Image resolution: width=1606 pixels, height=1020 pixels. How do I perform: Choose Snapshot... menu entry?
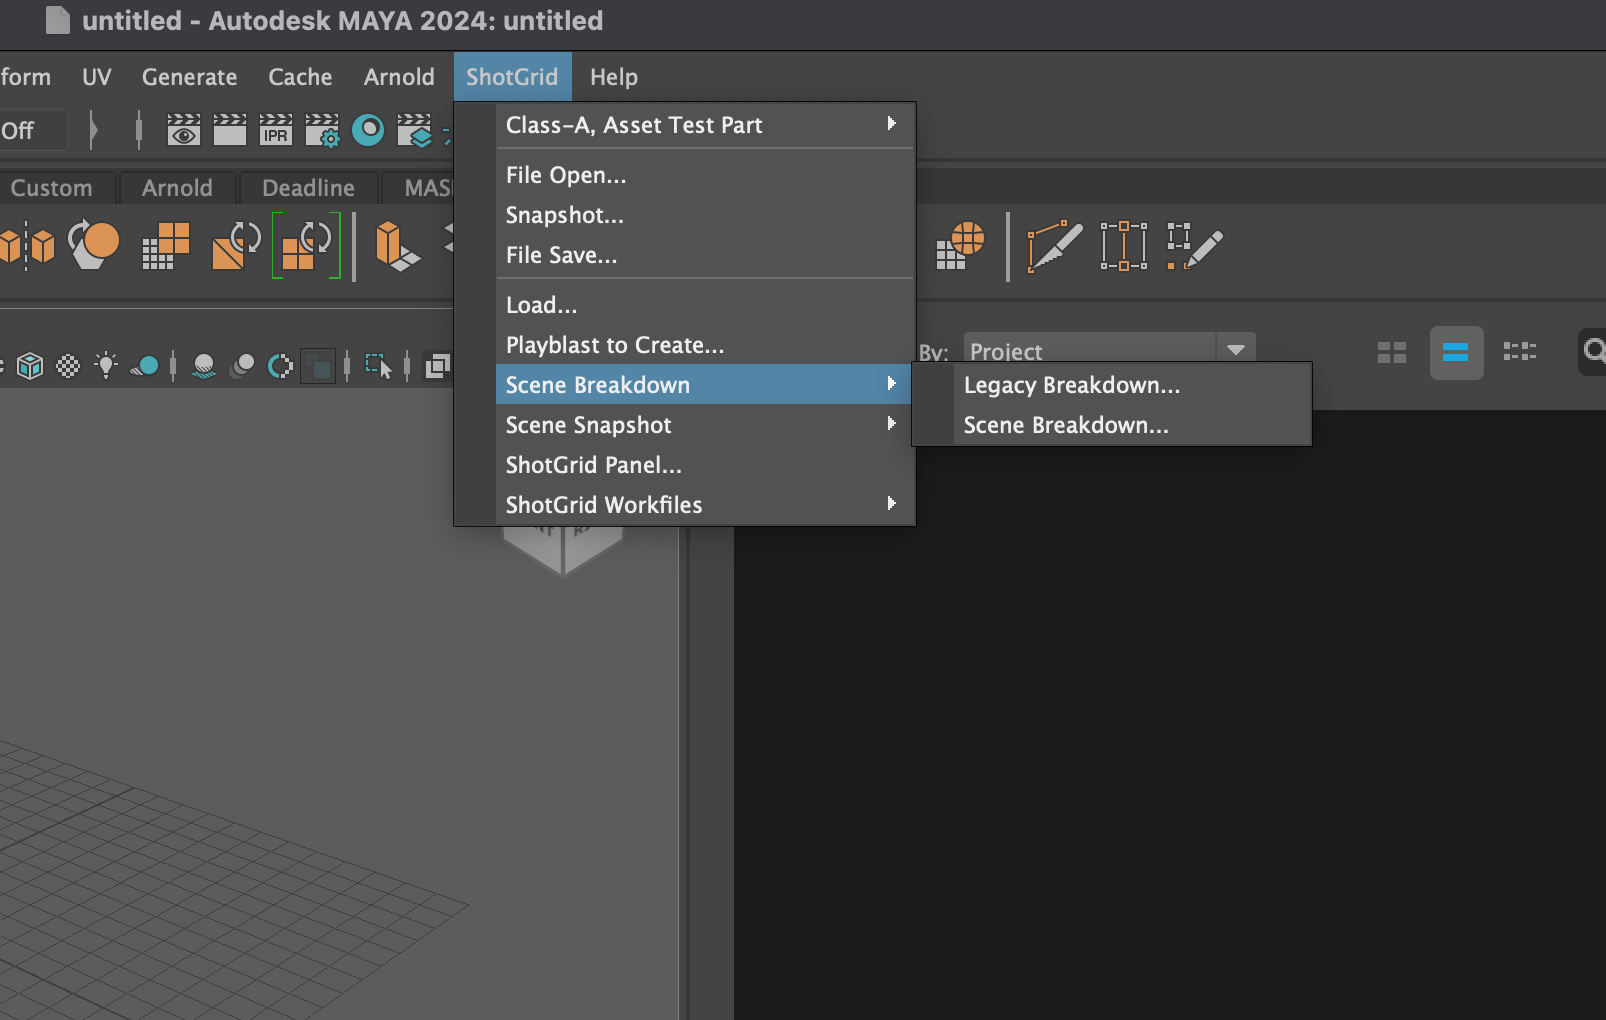coord(704,215)
